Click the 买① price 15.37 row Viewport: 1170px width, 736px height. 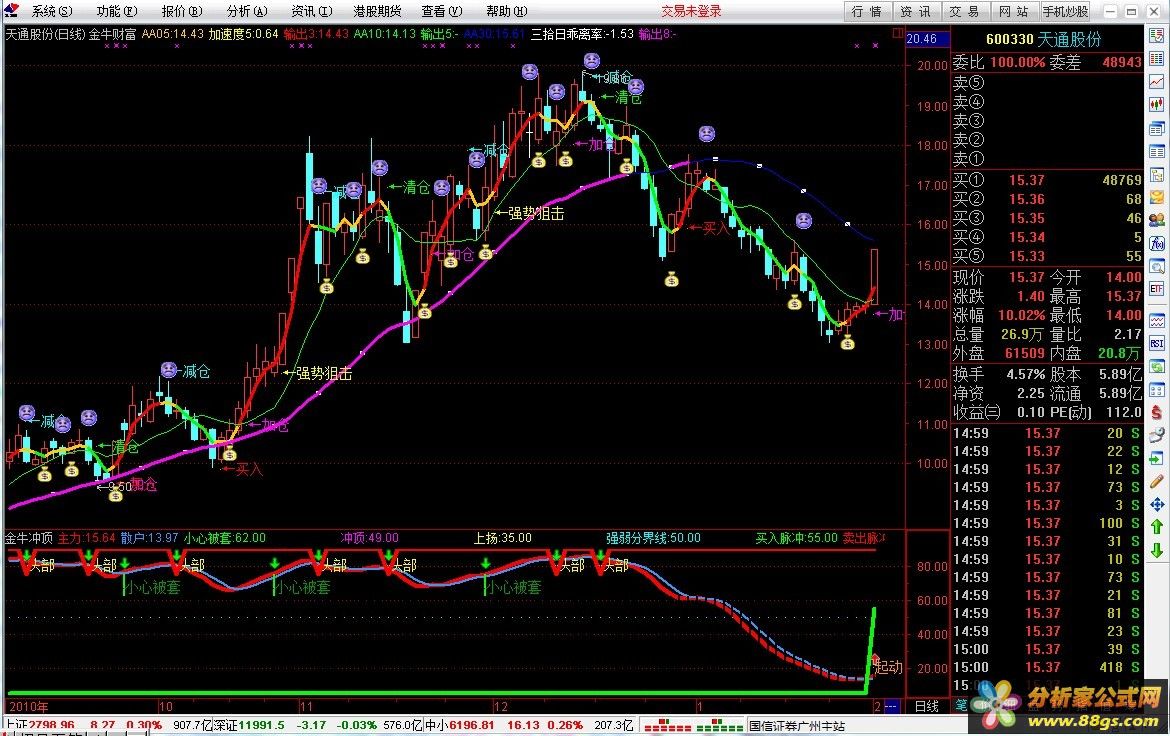(1047, 180)
